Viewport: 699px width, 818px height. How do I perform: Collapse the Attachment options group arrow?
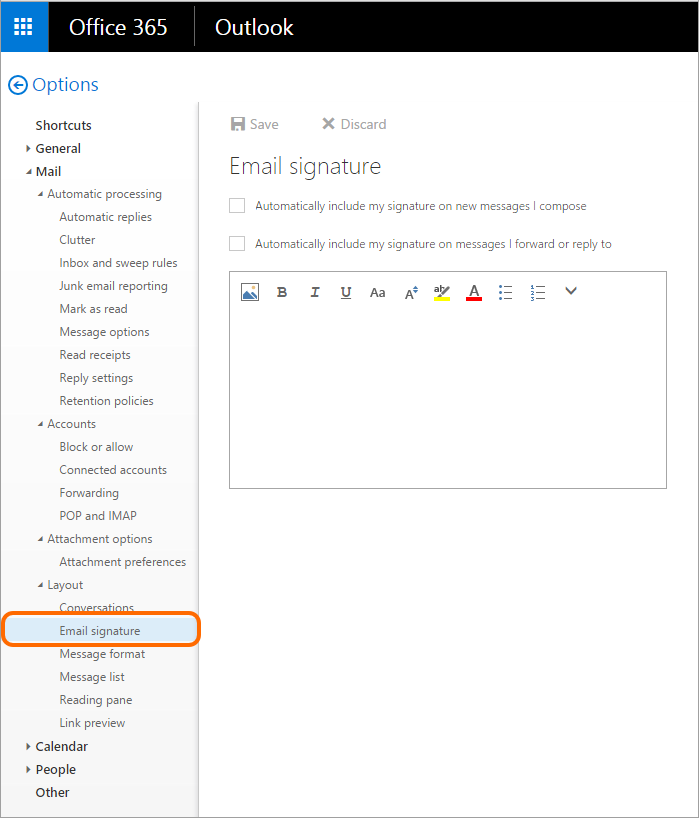point(40,539)
